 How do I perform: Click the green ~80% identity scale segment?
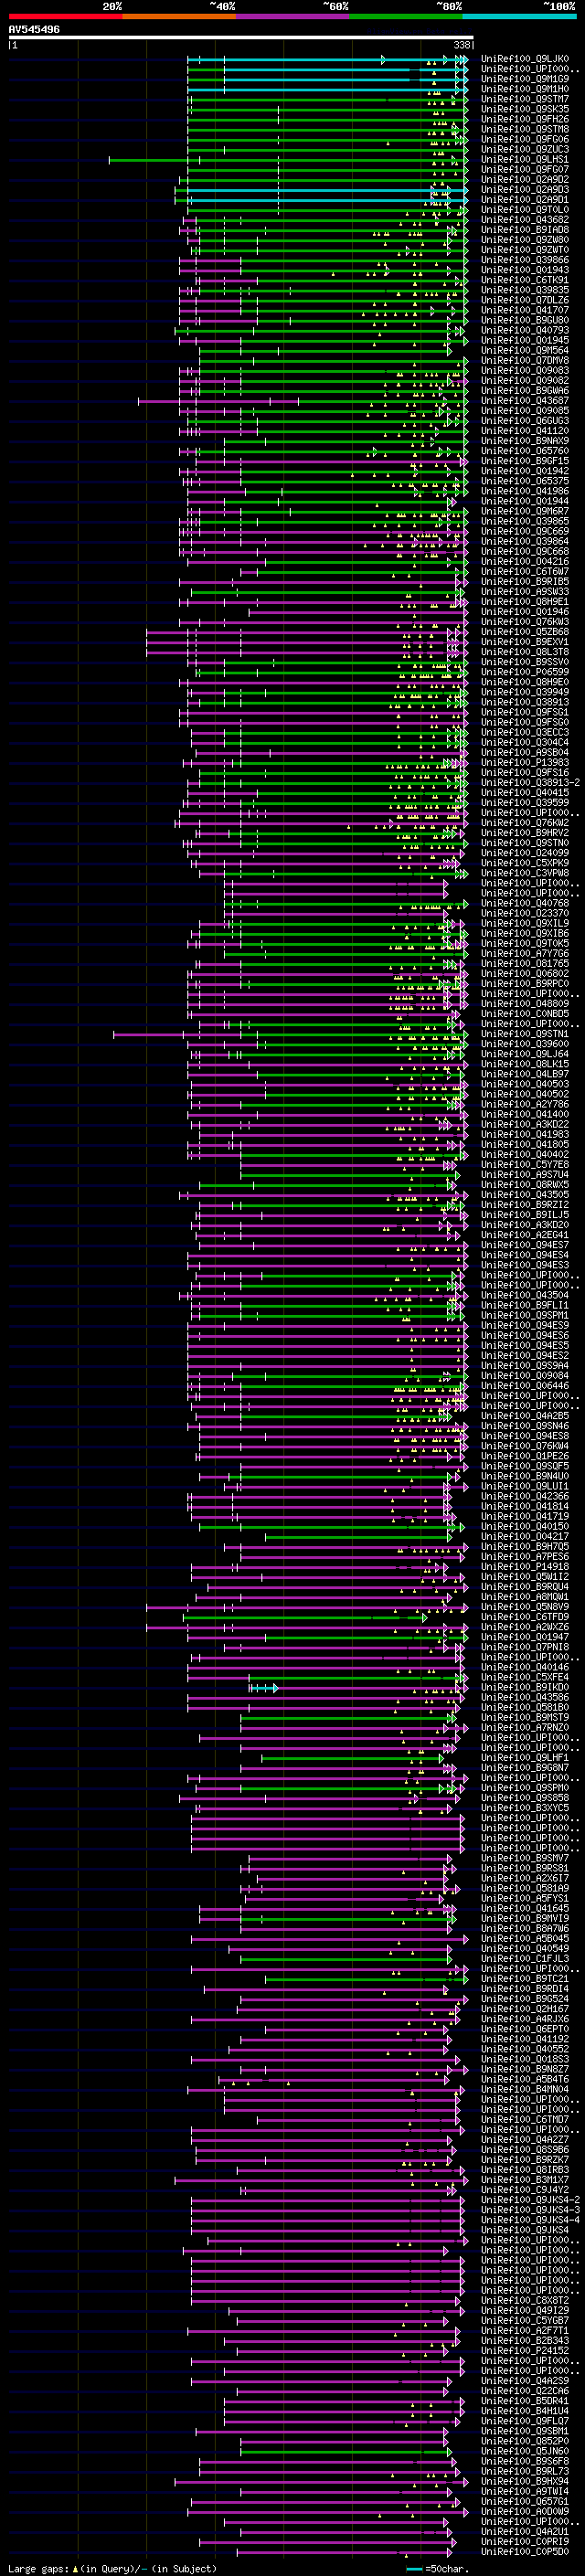(406, 16)
